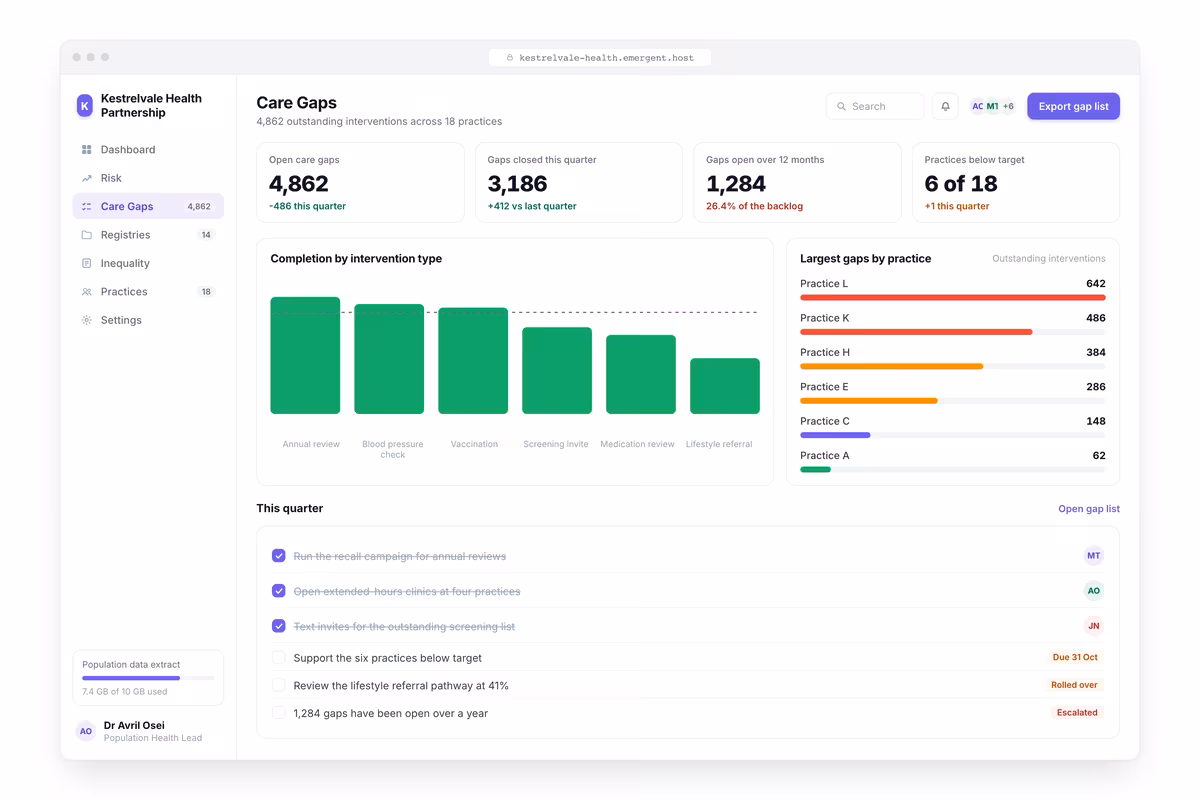Image resolution: width=1200 pixels, height=800 pixels.
Task: Click the Rolled over tag
Action: pyautogui.click(x=1074, y=686)
